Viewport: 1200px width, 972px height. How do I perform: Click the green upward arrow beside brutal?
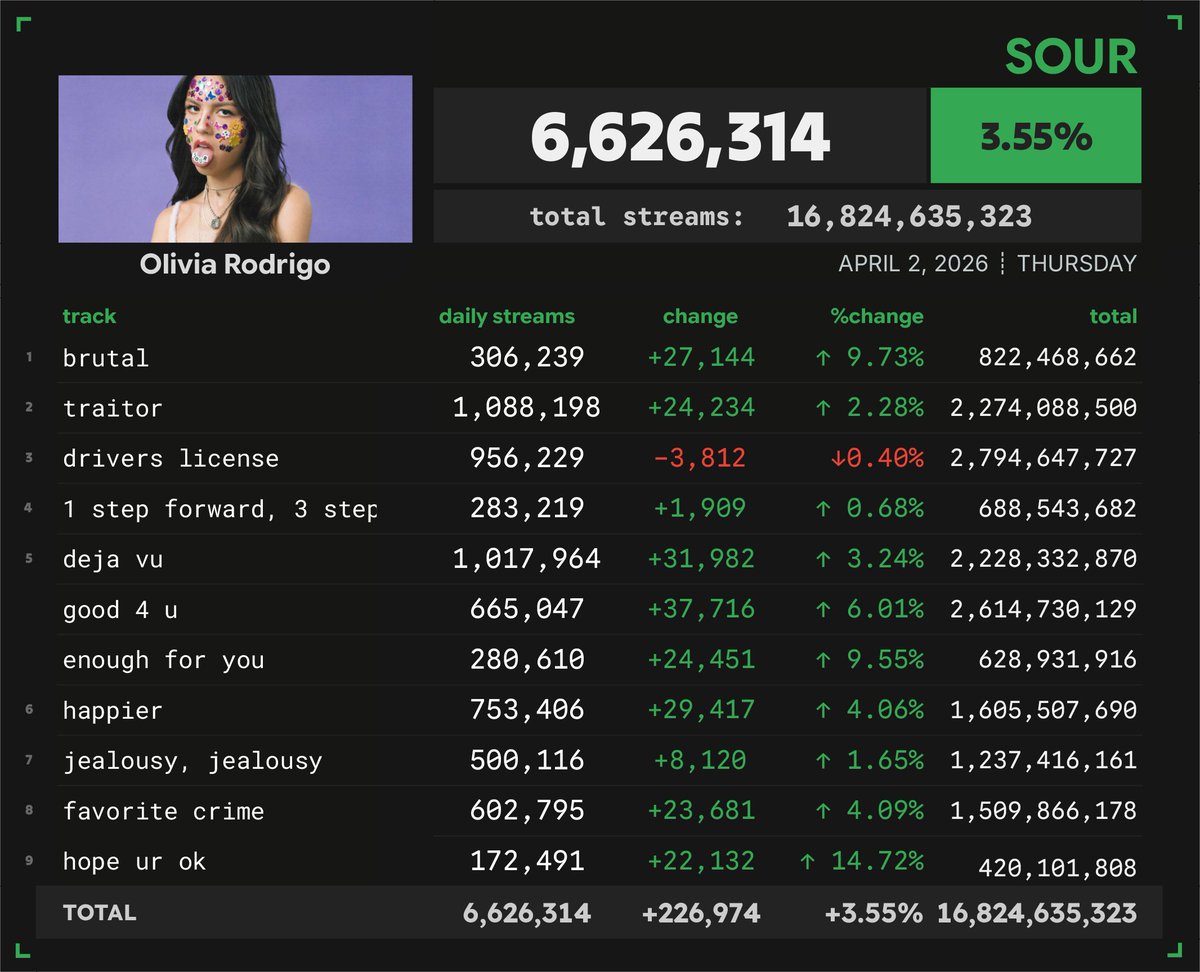[x=822, y=357]
